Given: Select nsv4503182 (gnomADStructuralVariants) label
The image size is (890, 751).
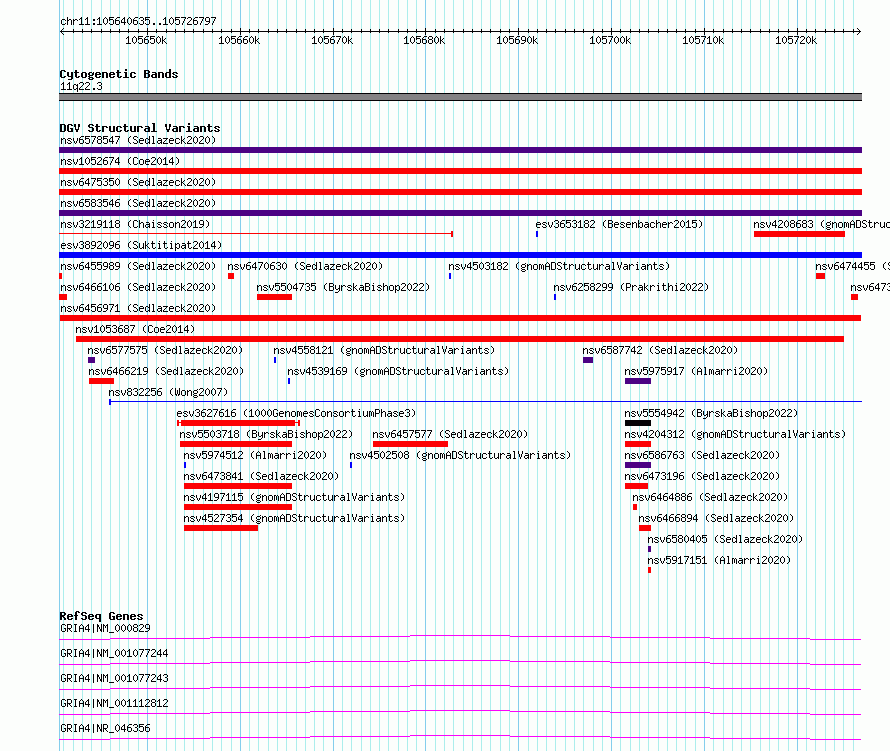Looking at the screenshot, I should click(559, 266).
